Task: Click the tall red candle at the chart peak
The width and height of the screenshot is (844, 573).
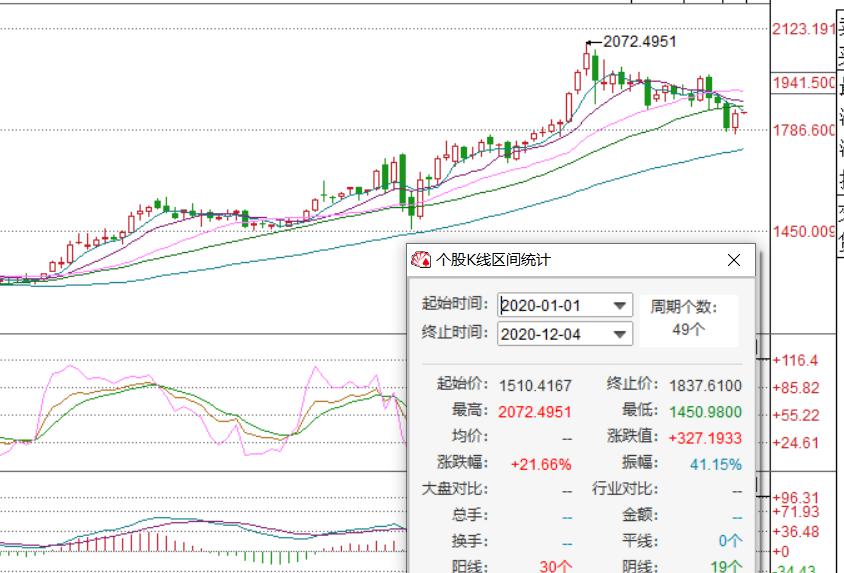Action: (x=587, y=59)
